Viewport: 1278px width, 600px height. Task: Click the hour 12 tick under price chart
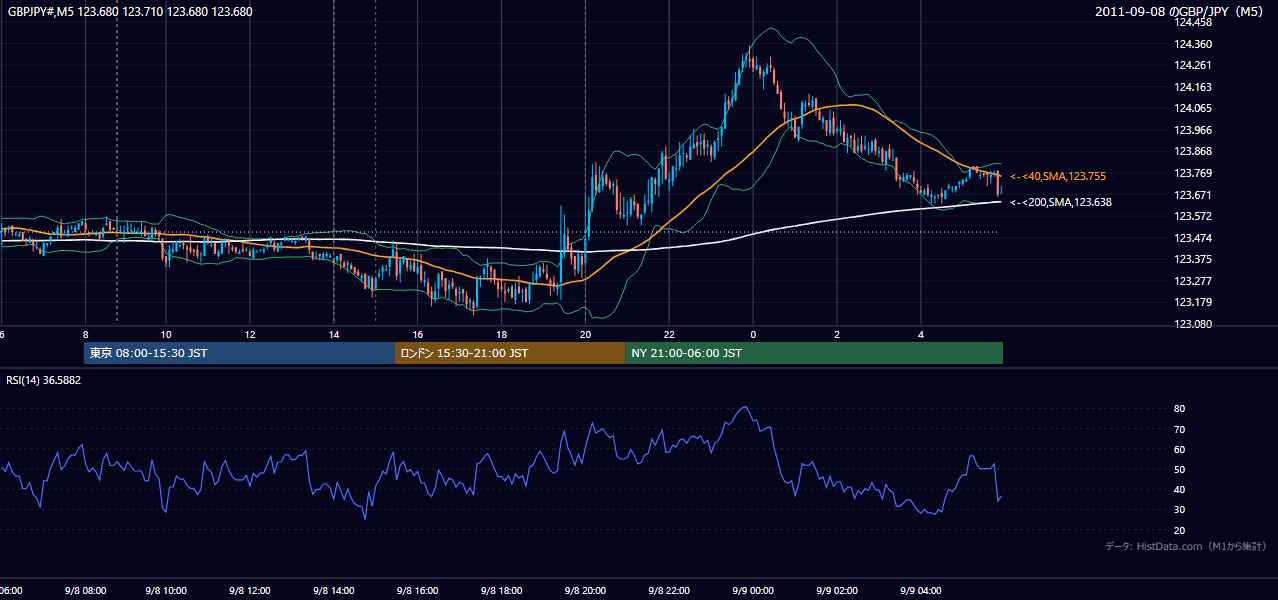250,335
